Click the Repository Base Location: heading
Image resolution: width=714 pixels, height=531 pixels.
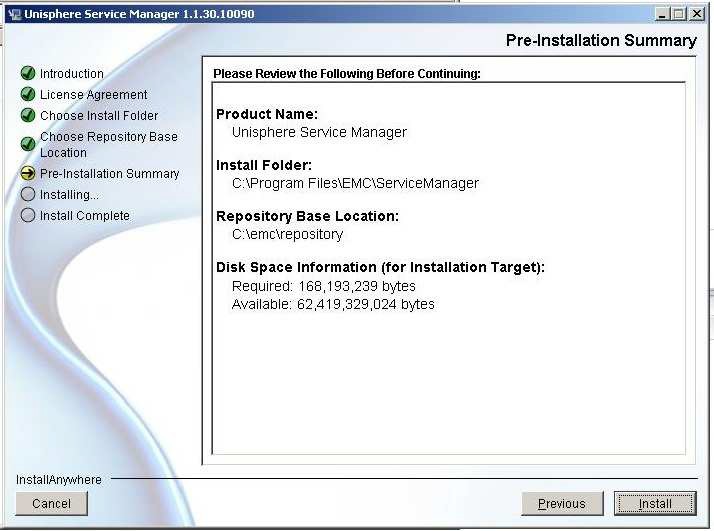tap(307, 216)
